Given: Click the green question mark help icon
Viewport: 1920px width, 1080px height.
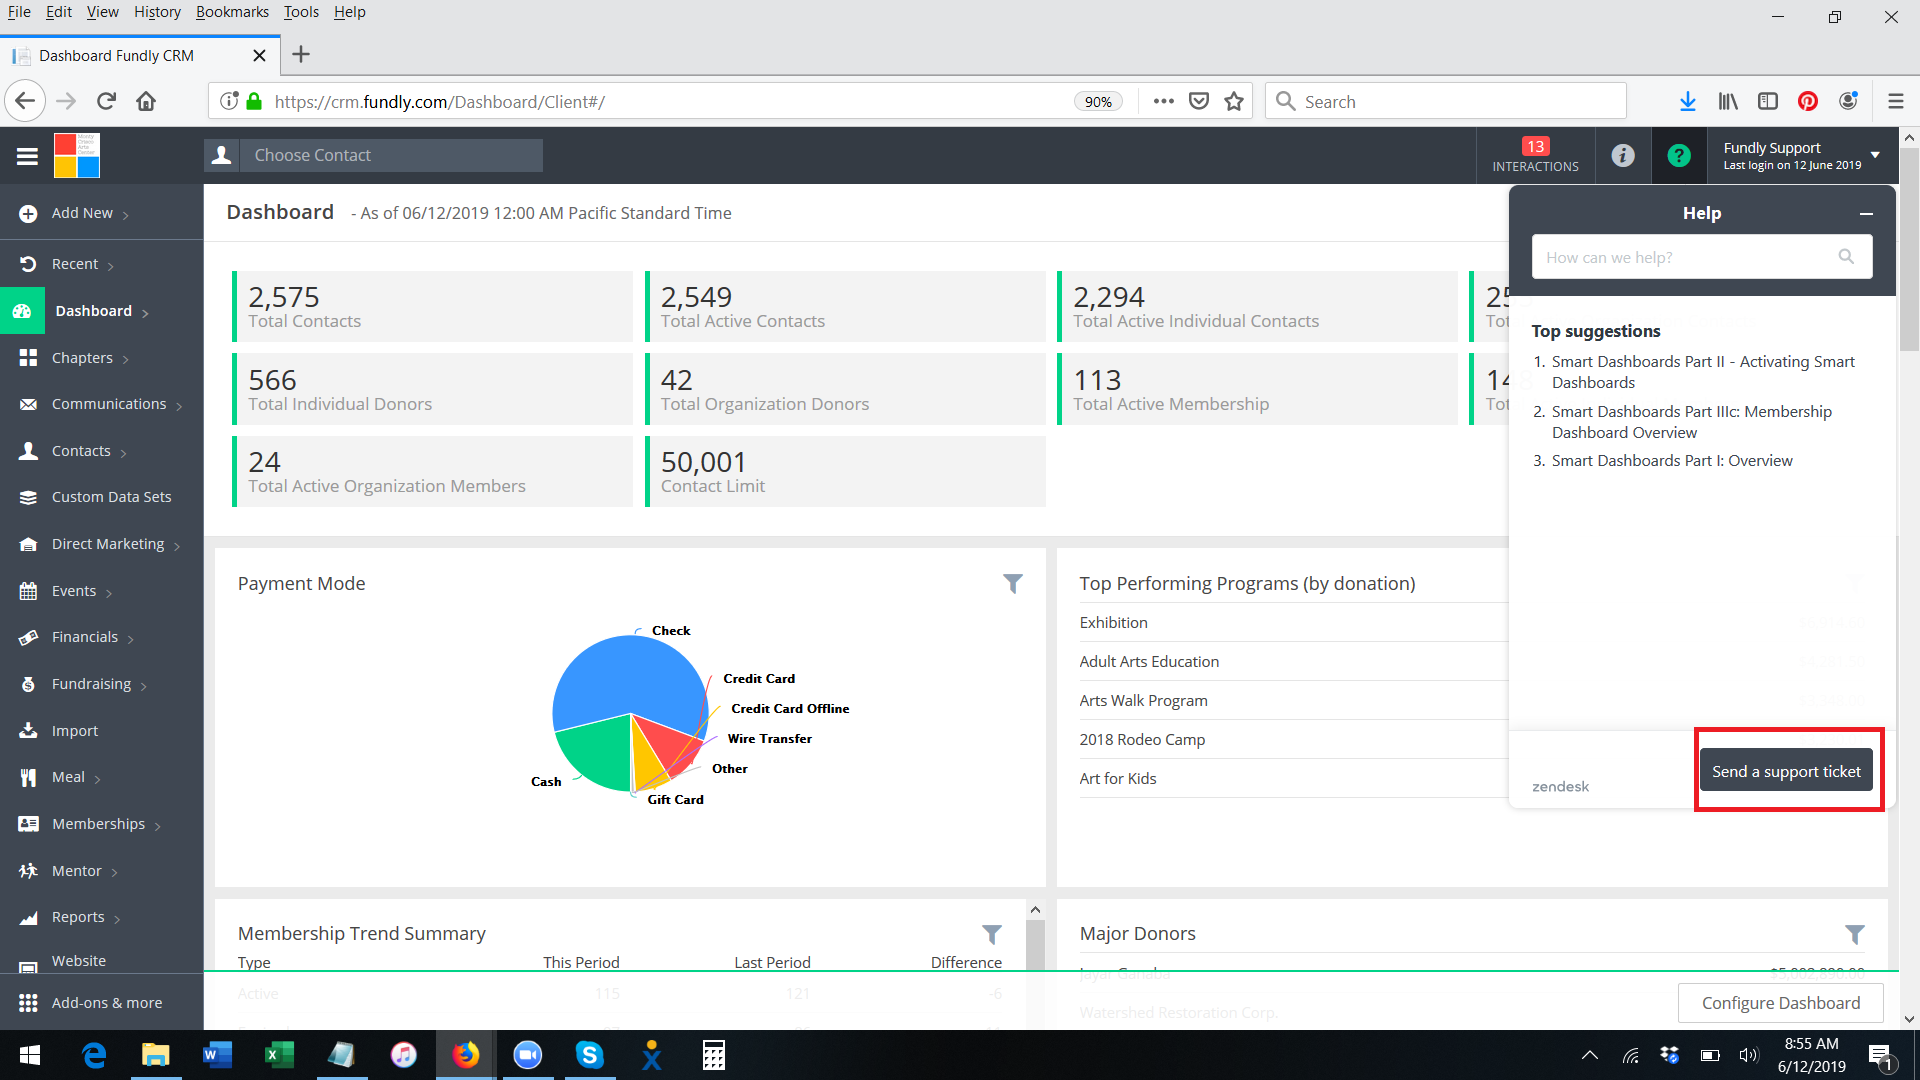Looking at the screenshot, I should tap(1679, 155).
